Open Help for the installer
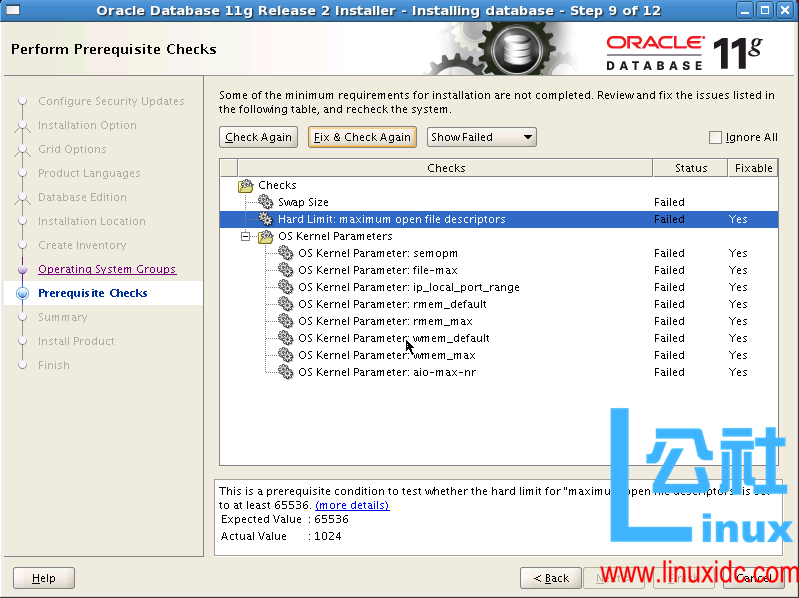 (44, 578)
